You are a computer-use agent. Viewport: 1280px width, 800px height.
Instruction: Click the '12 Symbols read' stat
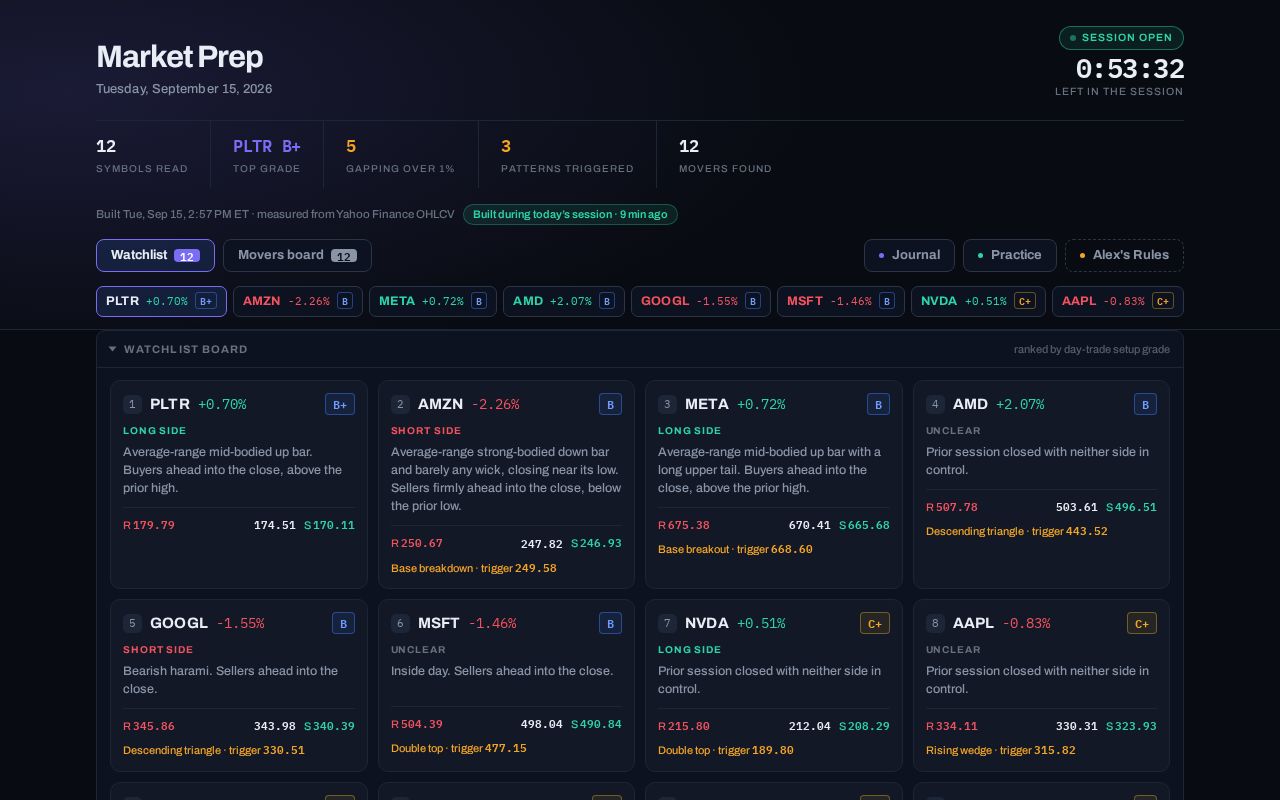[142, 155]
